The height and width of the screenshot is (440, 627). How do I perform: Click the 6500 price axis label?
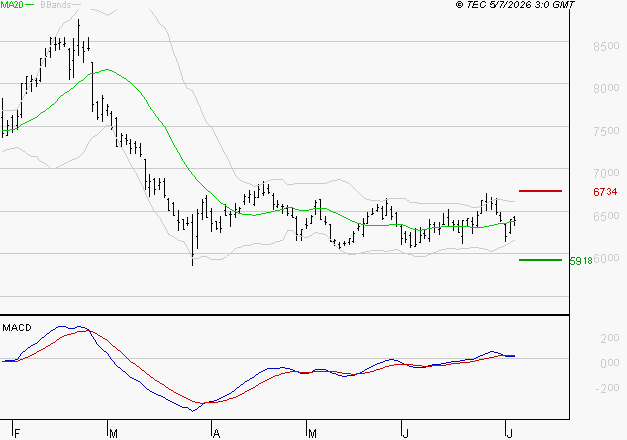tap(606, 216)
